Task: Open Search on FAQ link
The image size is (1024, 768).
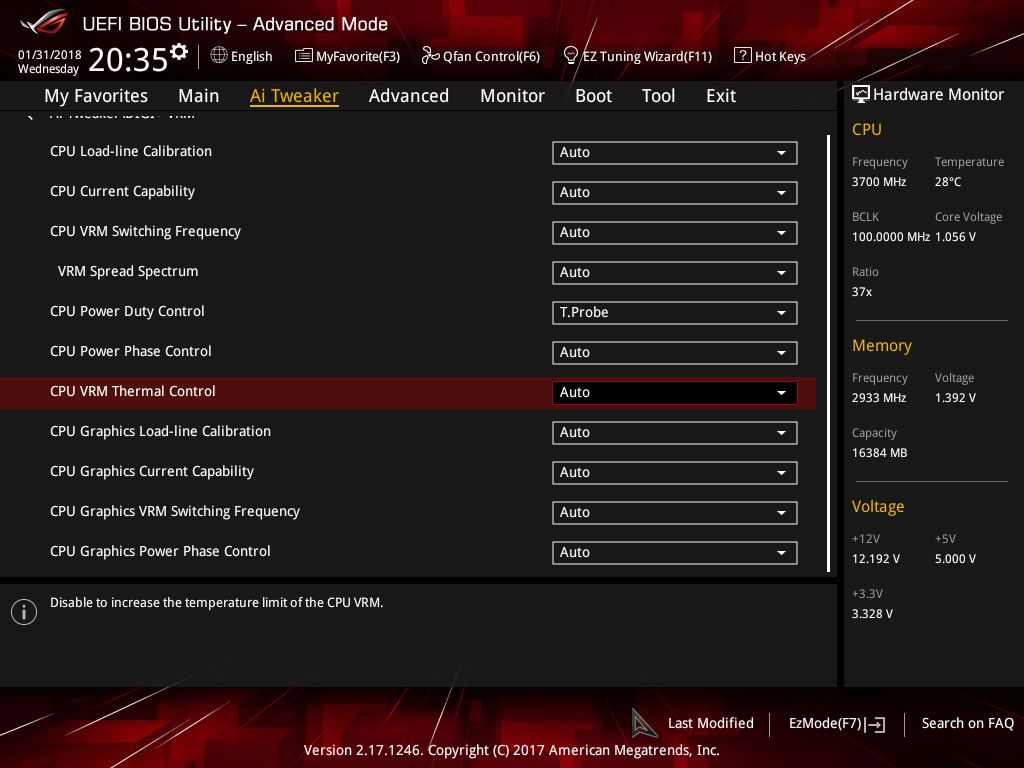Action: tap(967, 723)
